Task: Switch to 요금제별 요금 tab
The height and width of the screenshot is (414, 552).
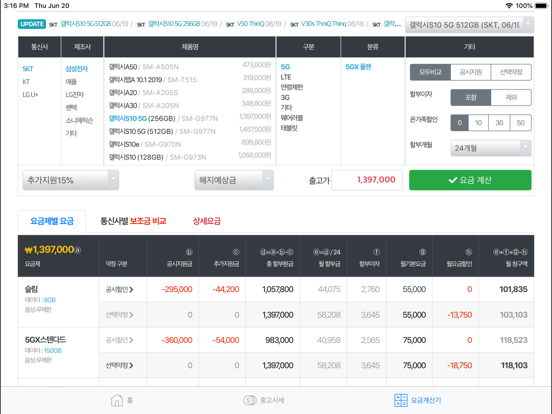Action: (52, 221)
